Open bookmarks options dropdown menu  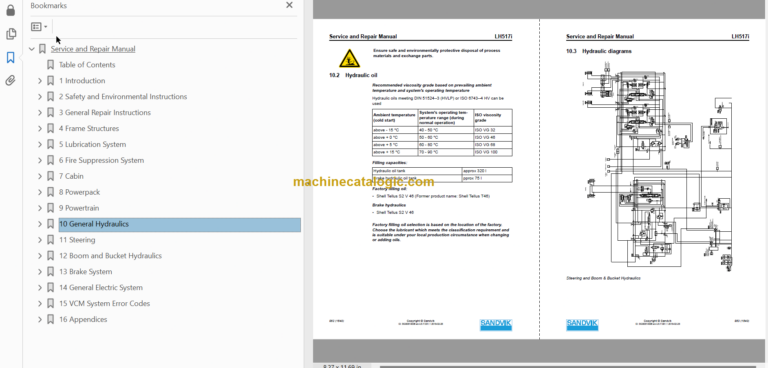39,26
